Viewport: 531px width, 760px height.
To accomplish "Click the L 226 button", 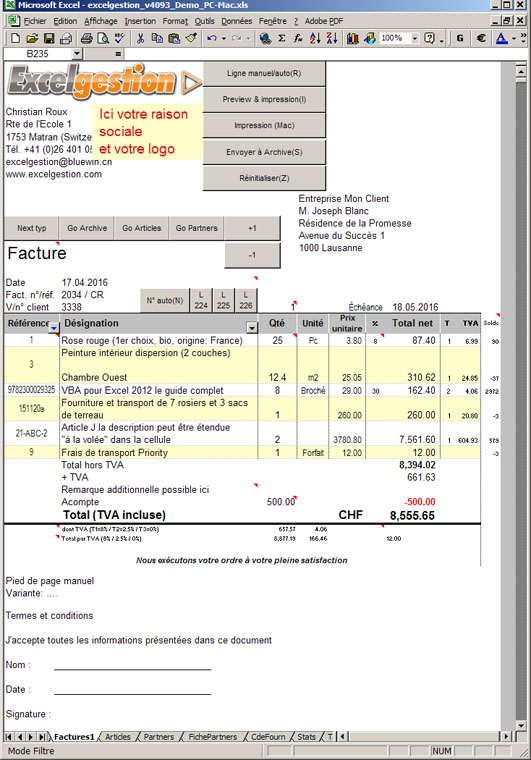I will coord(246,301).
